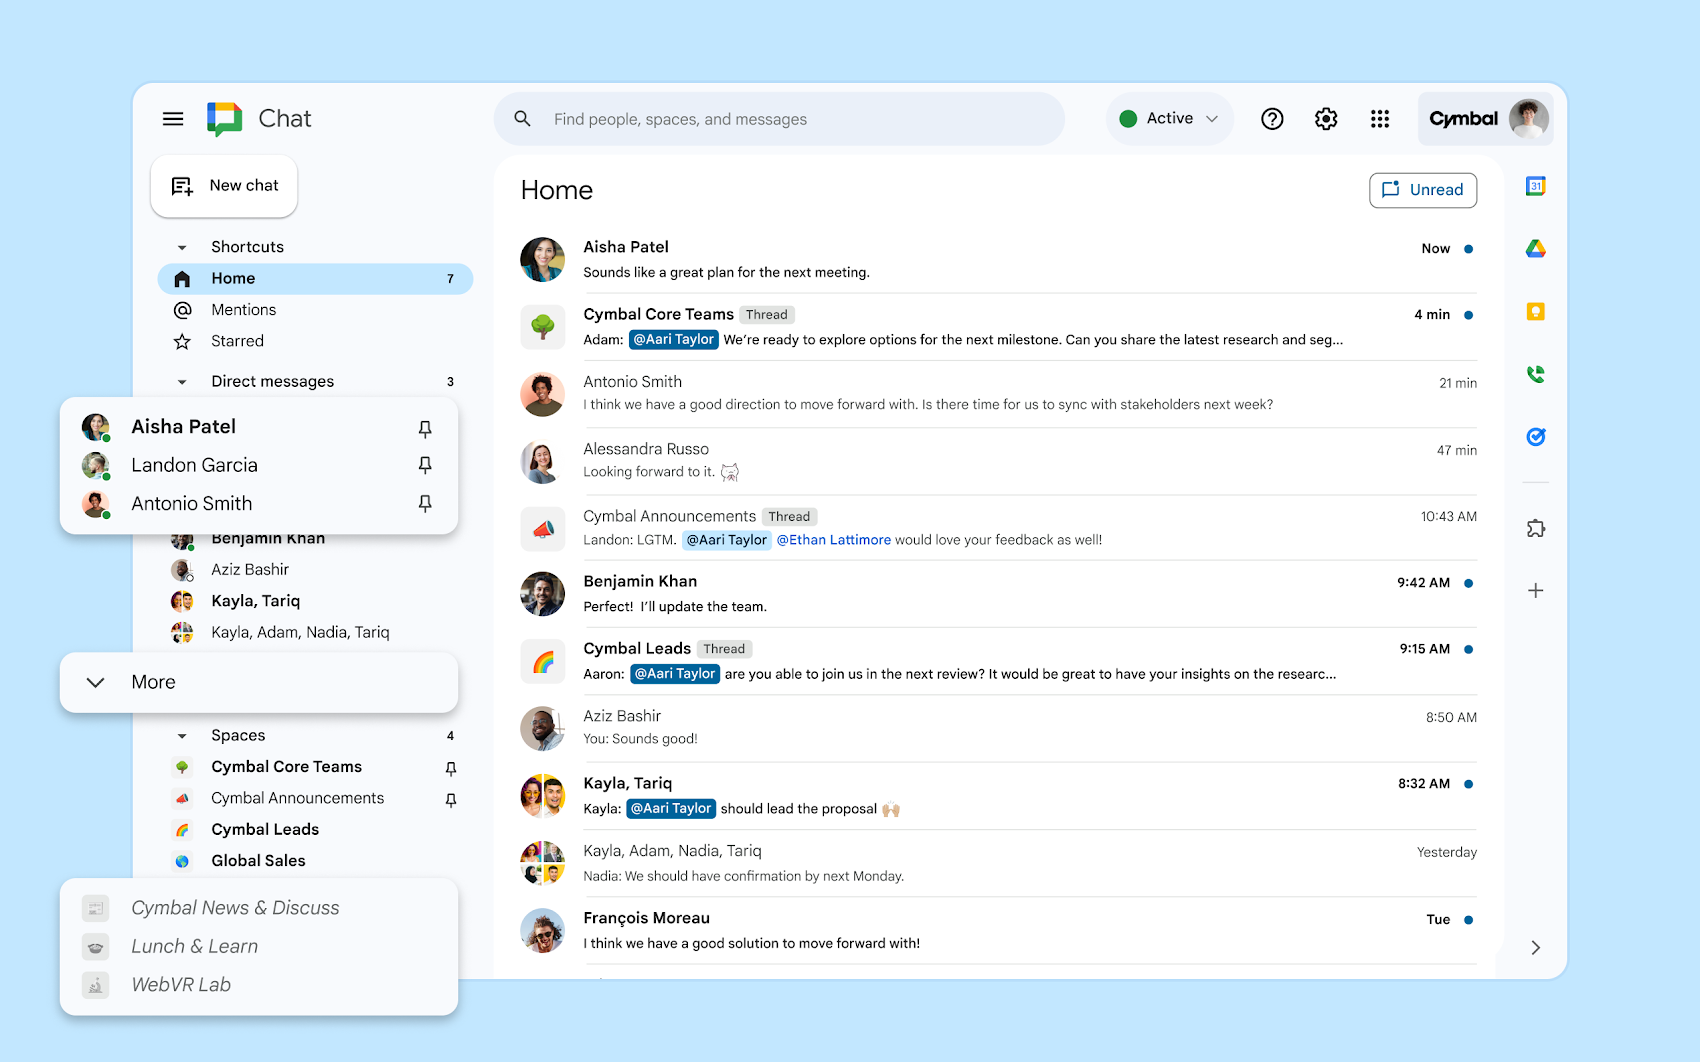1700x1062 pixels.
Task: Open the Google apps grid
Action: click(1380, 119)
